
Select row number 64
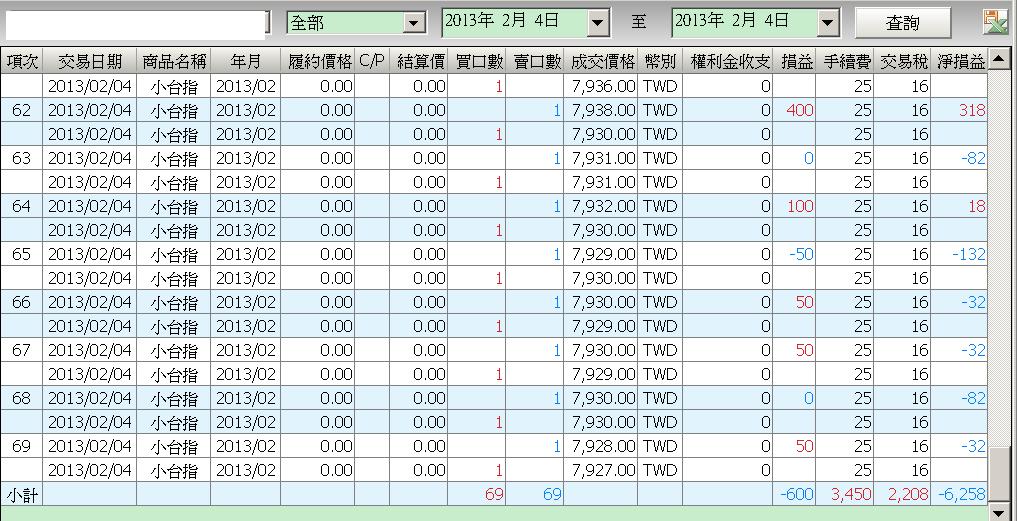(21, 206)
